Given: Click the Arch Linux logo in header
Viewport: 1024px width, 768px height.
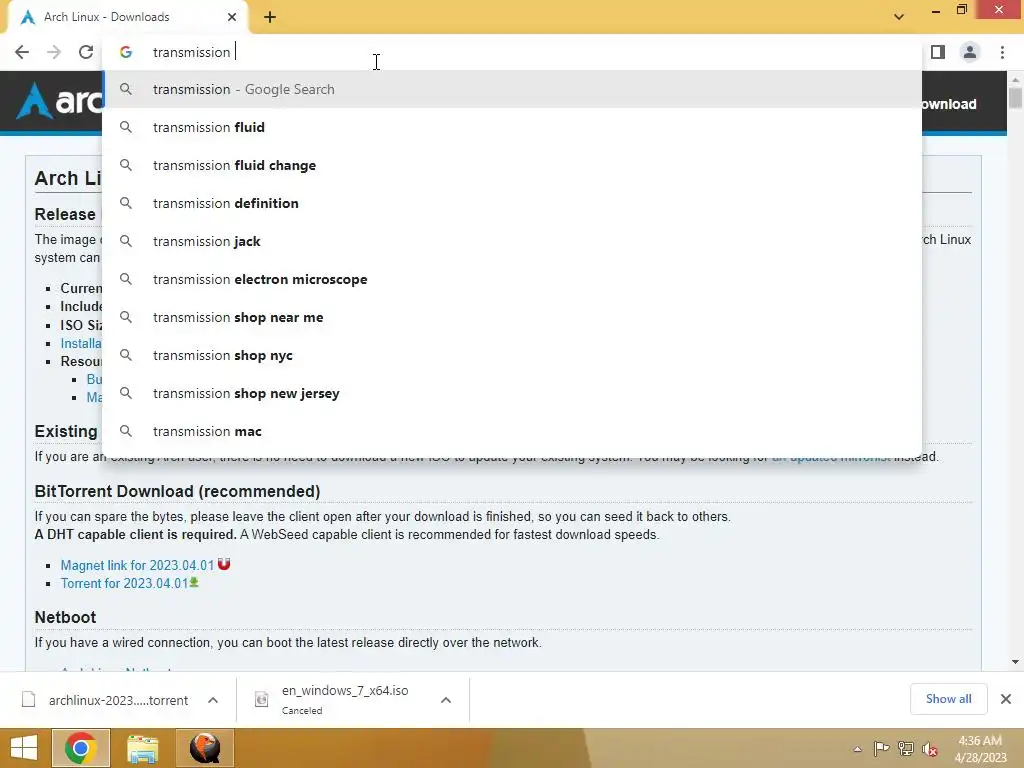Looking at the screenshot, I should [59, 101].
